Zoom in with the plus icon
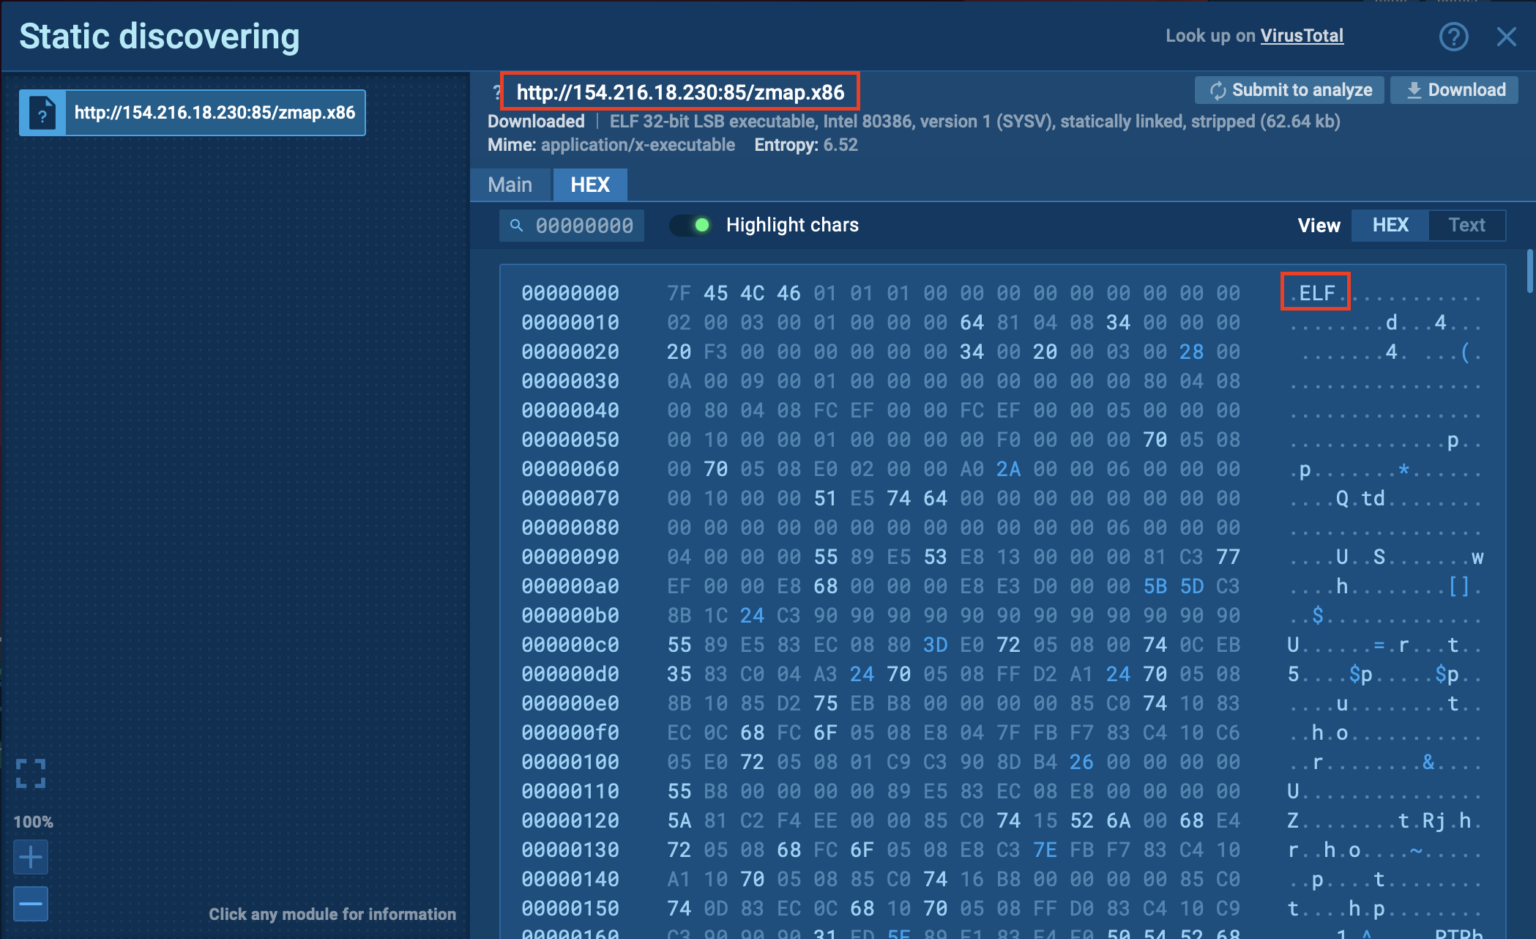 point(30,856)
